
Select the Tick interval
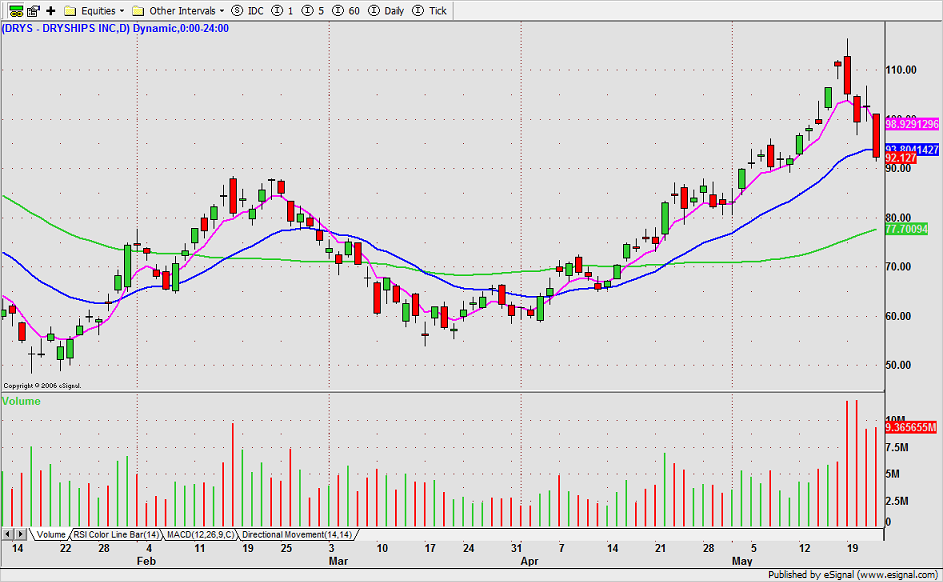(429, 11)
